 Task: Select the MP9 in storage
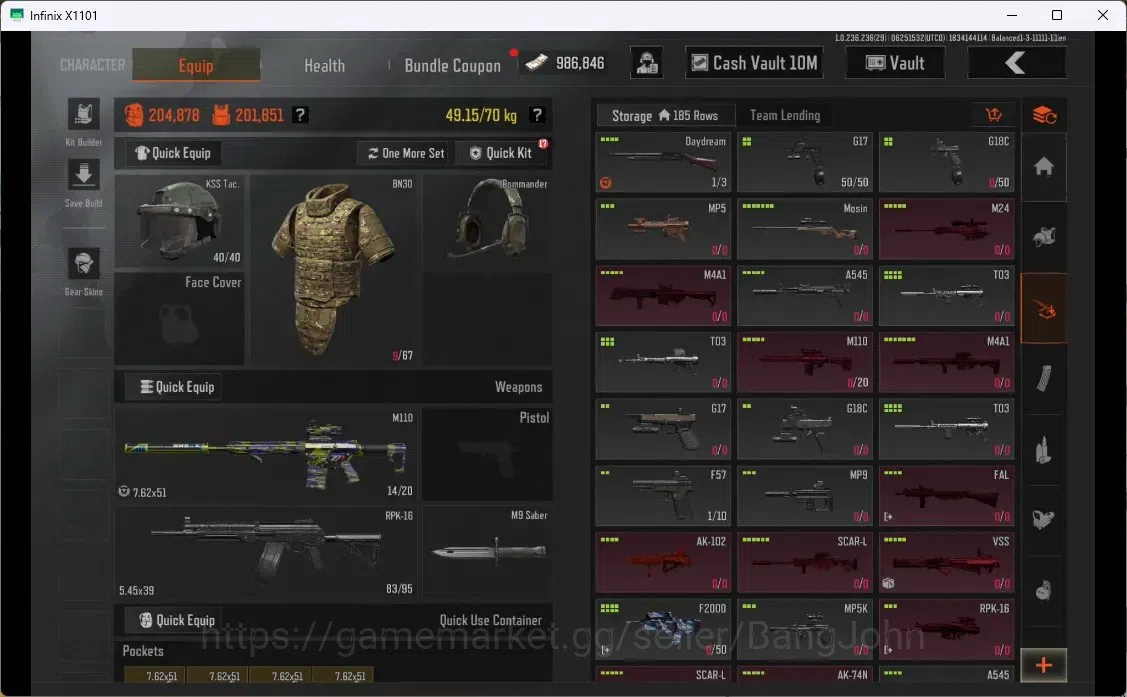804,496
